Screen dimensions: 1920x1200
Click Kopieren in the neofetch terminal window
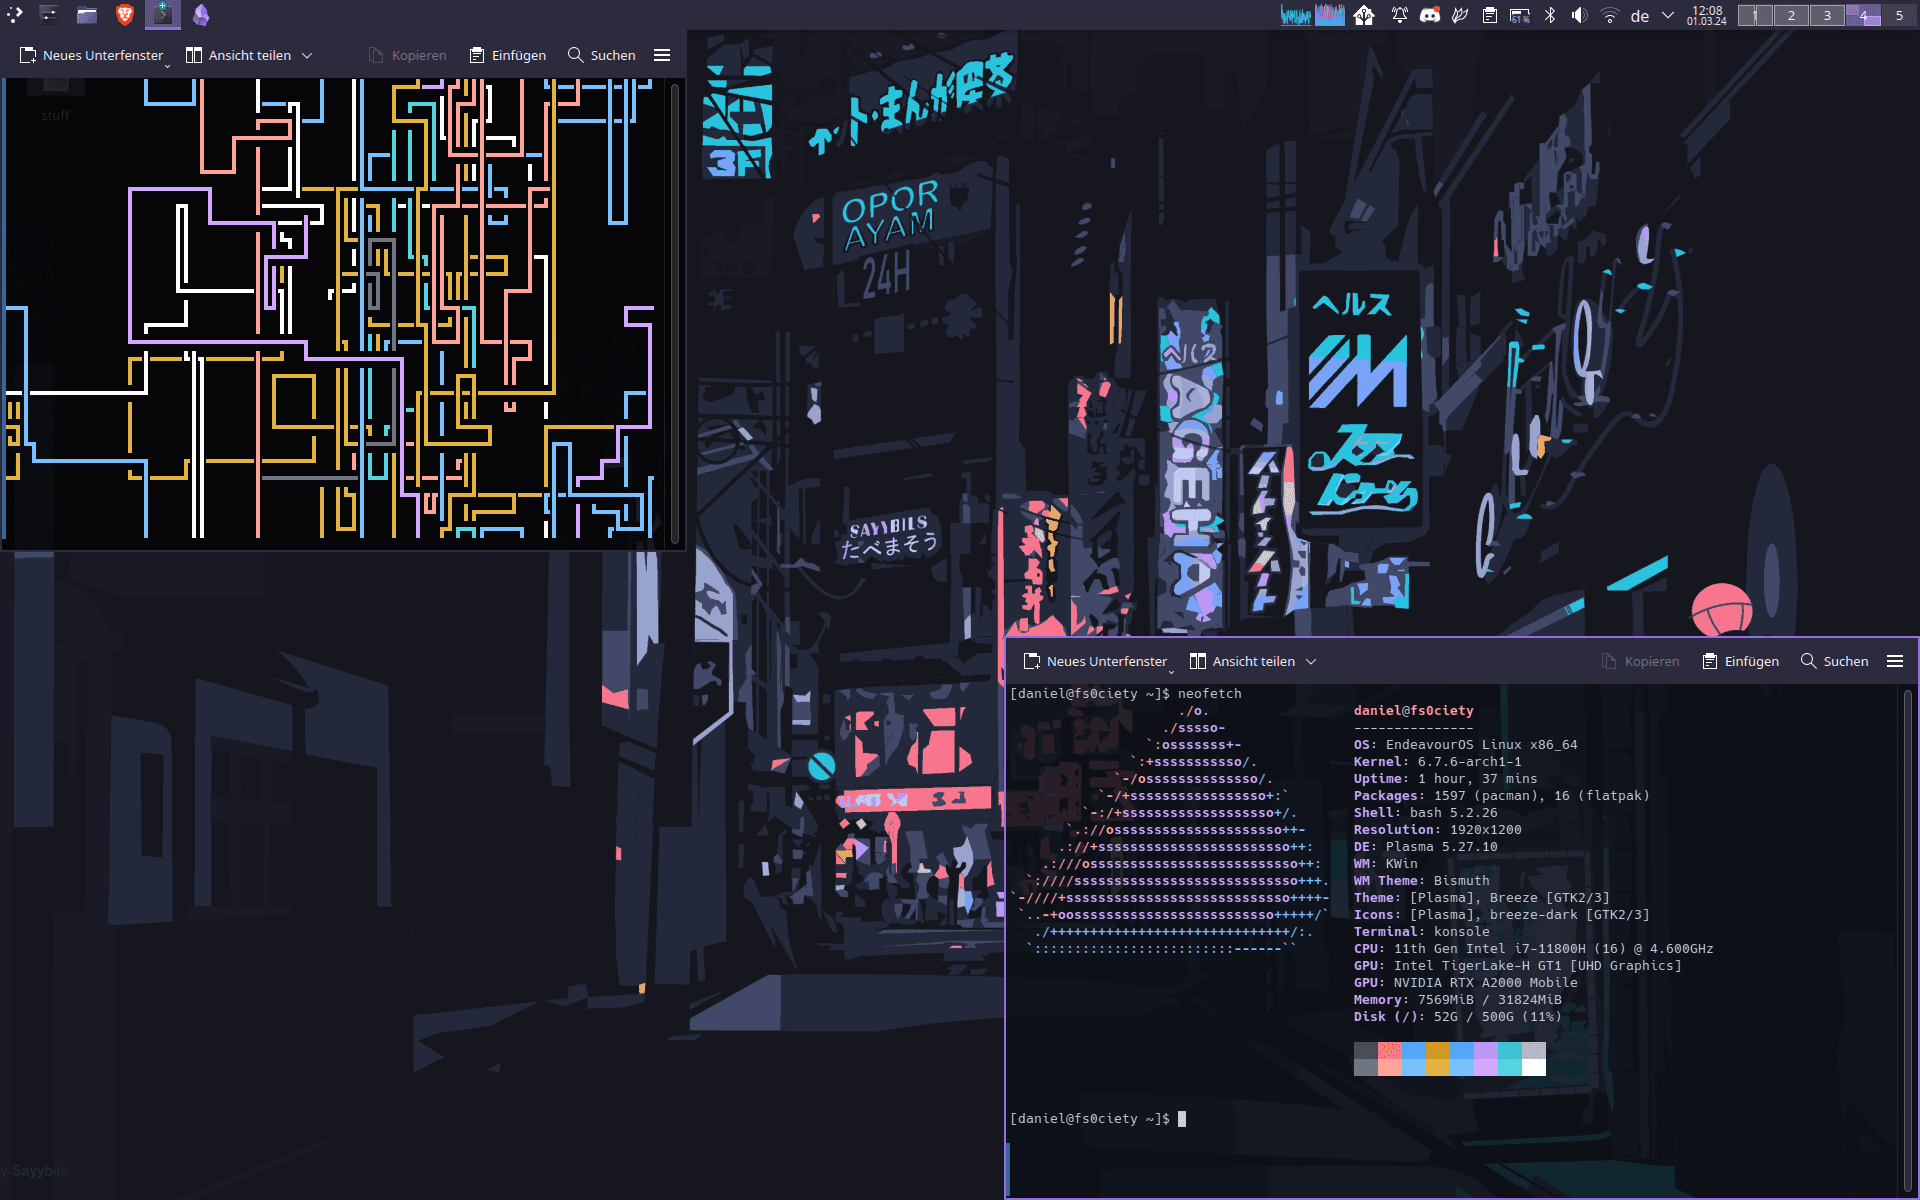[x=1640, y=661]
